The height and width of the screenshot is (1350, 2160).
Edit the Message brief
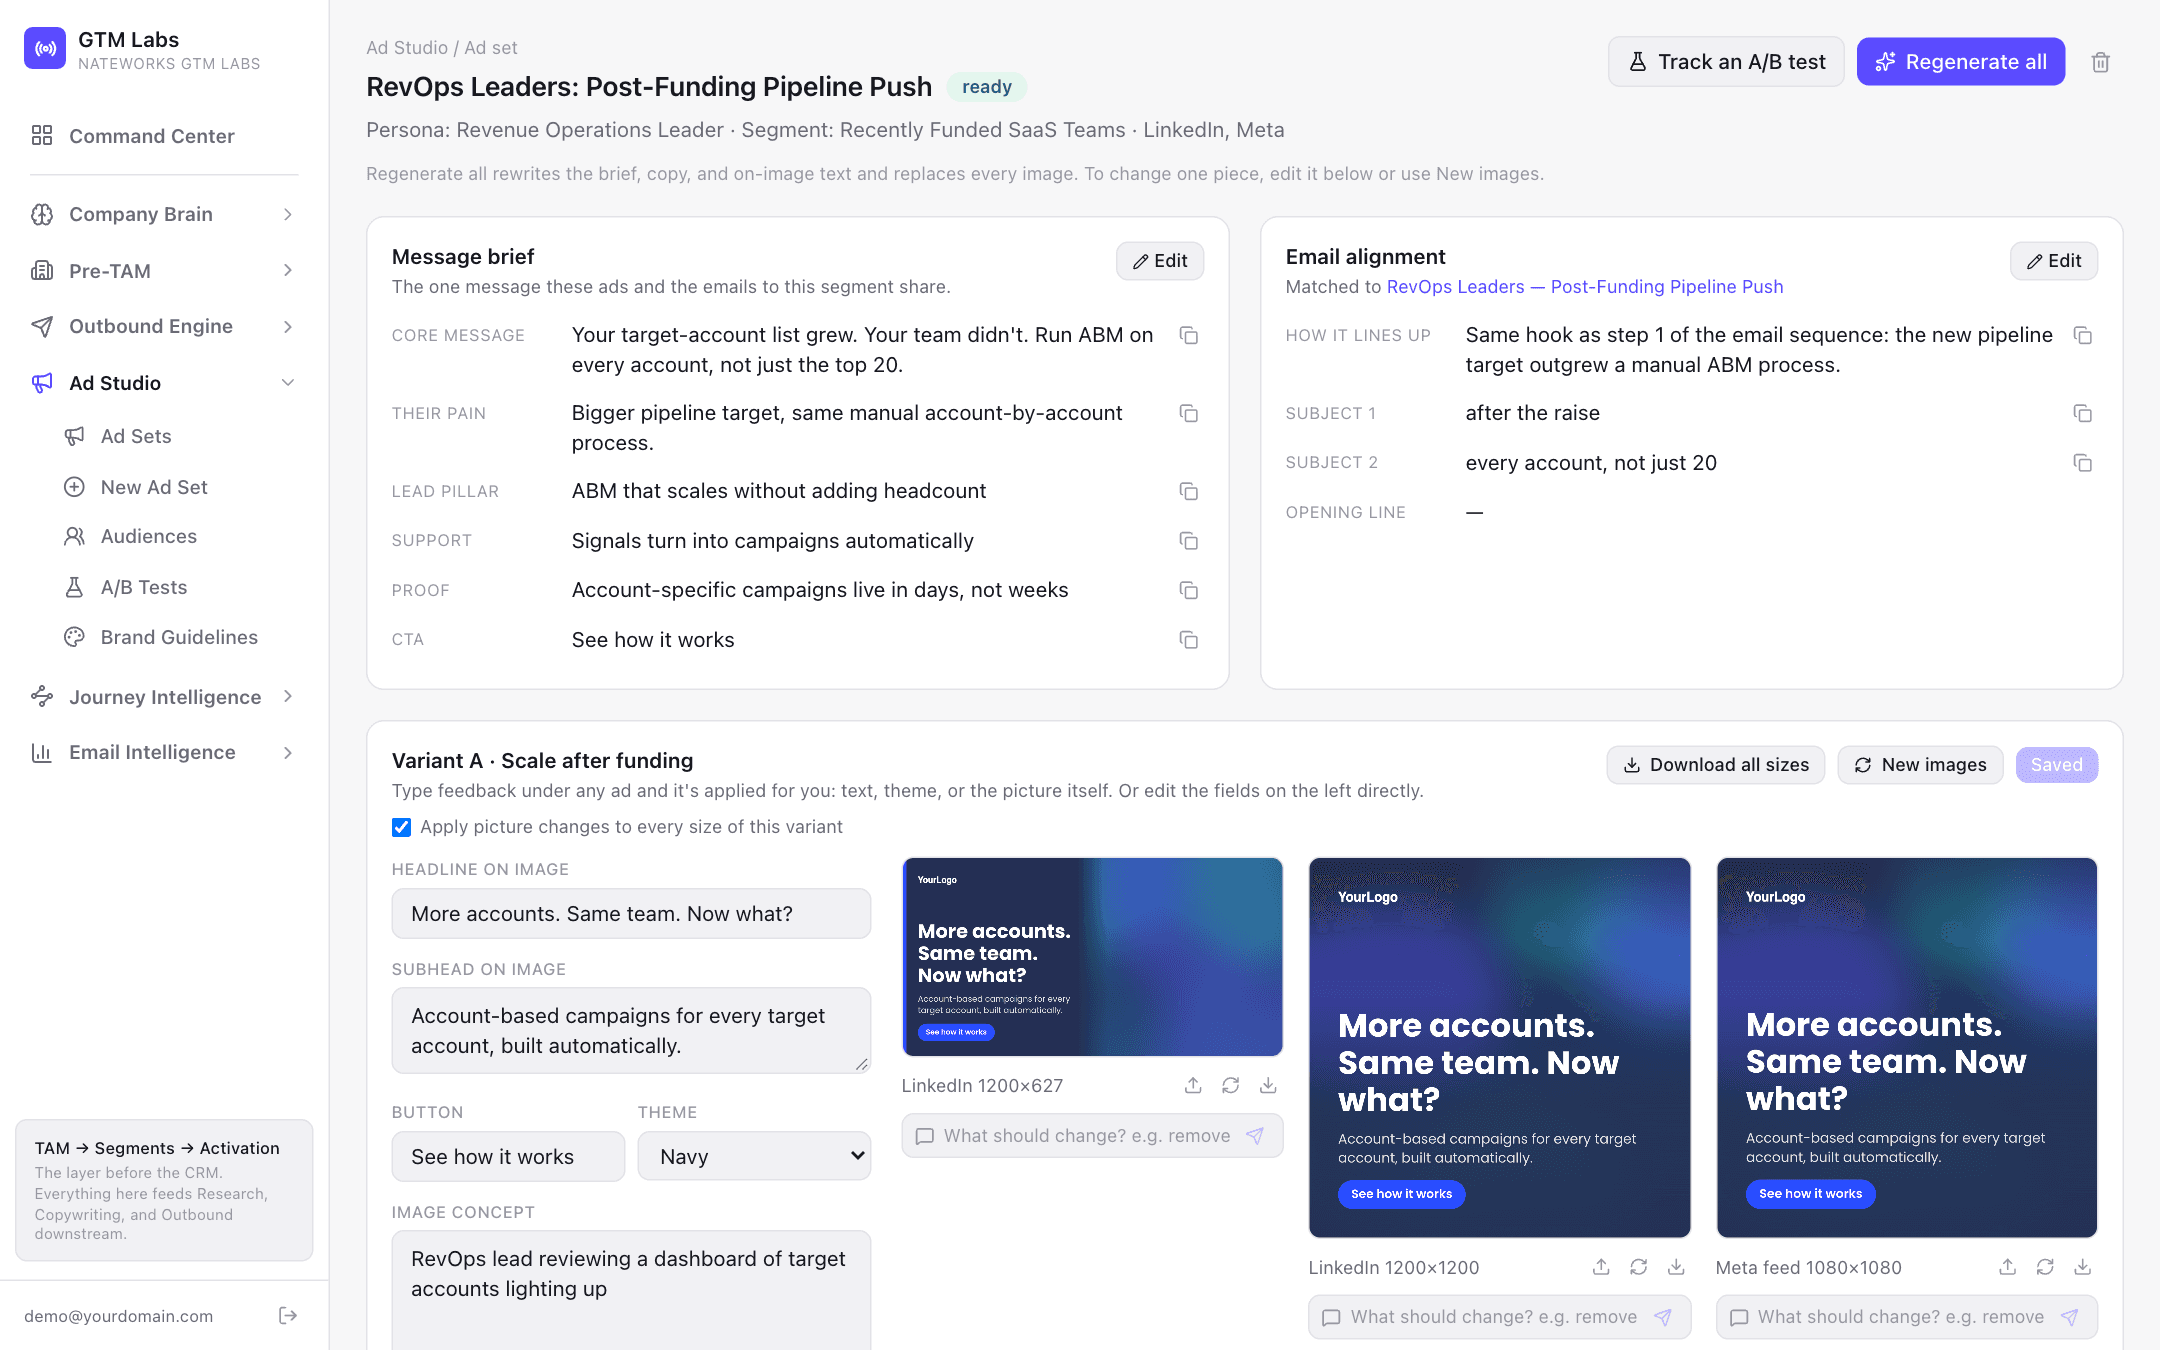[1160, 261]
